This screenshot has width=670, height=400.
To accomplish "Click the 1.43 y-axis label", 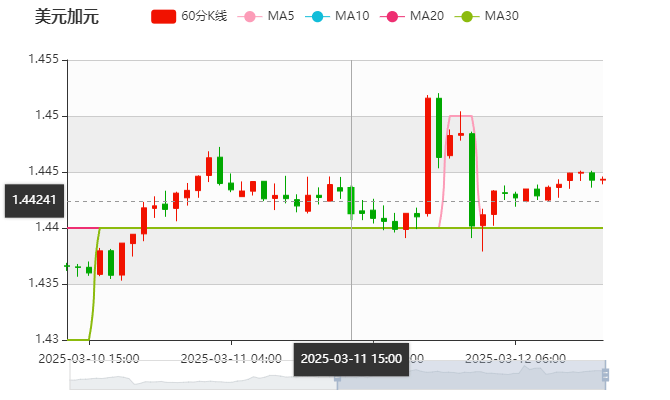I will click(47, 339).
